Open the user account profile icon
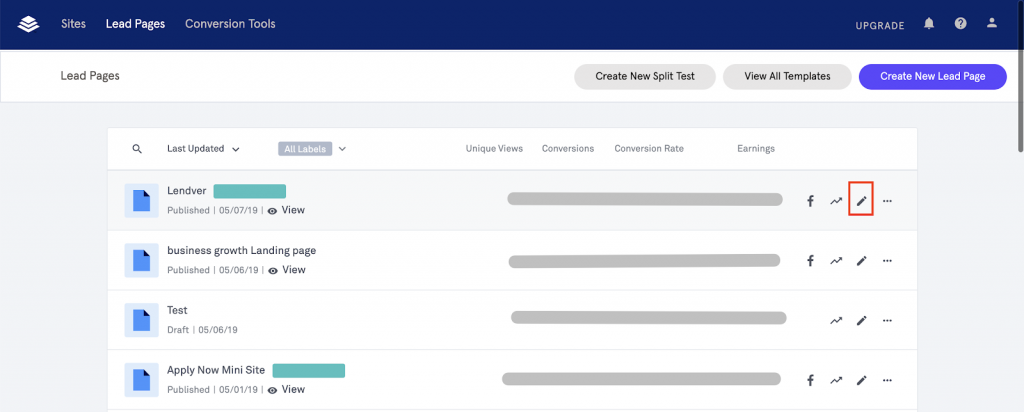 [991, 24]
